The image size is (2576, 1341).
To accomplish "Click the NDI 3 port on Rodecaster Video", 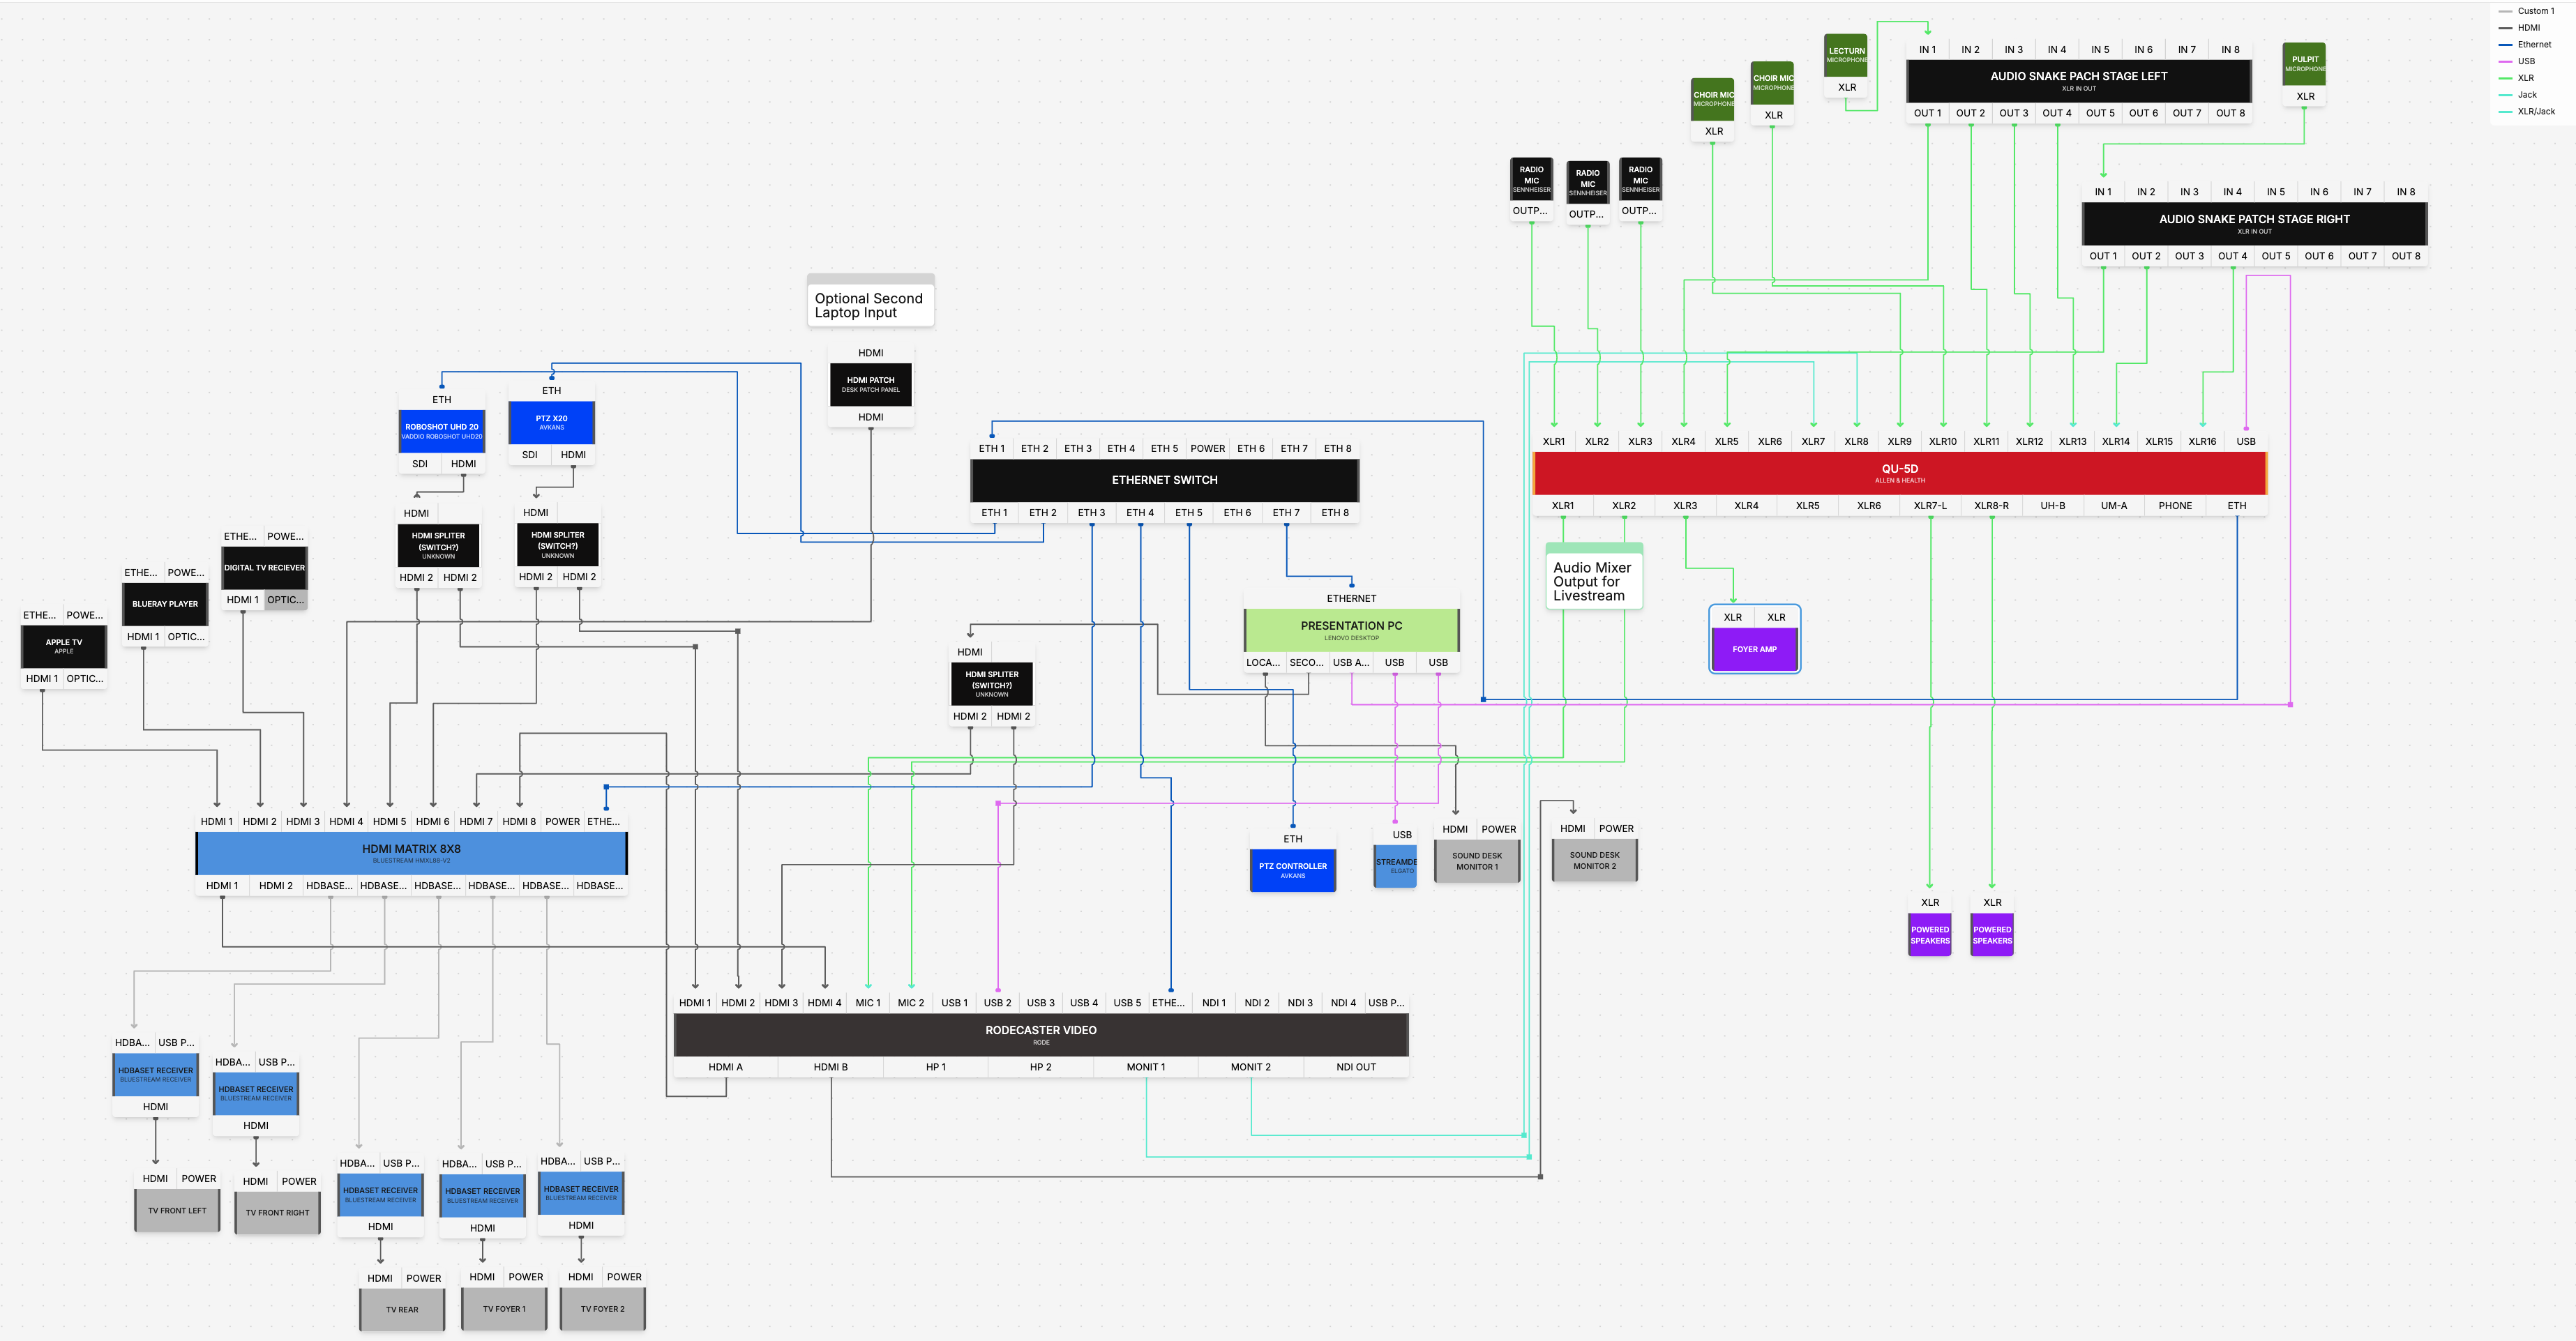I will [1300, 1003].
